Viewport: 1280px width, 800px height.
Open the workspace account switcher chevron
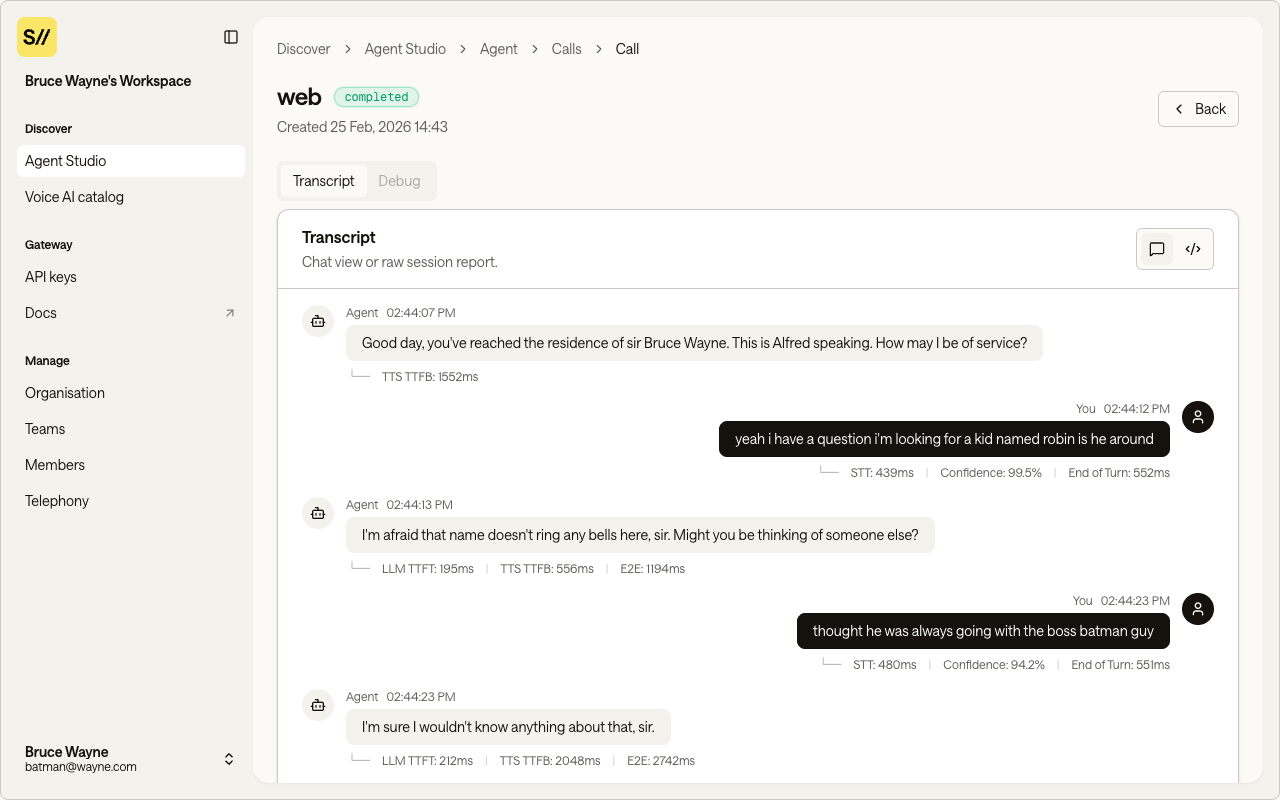[x=228, y=759]
